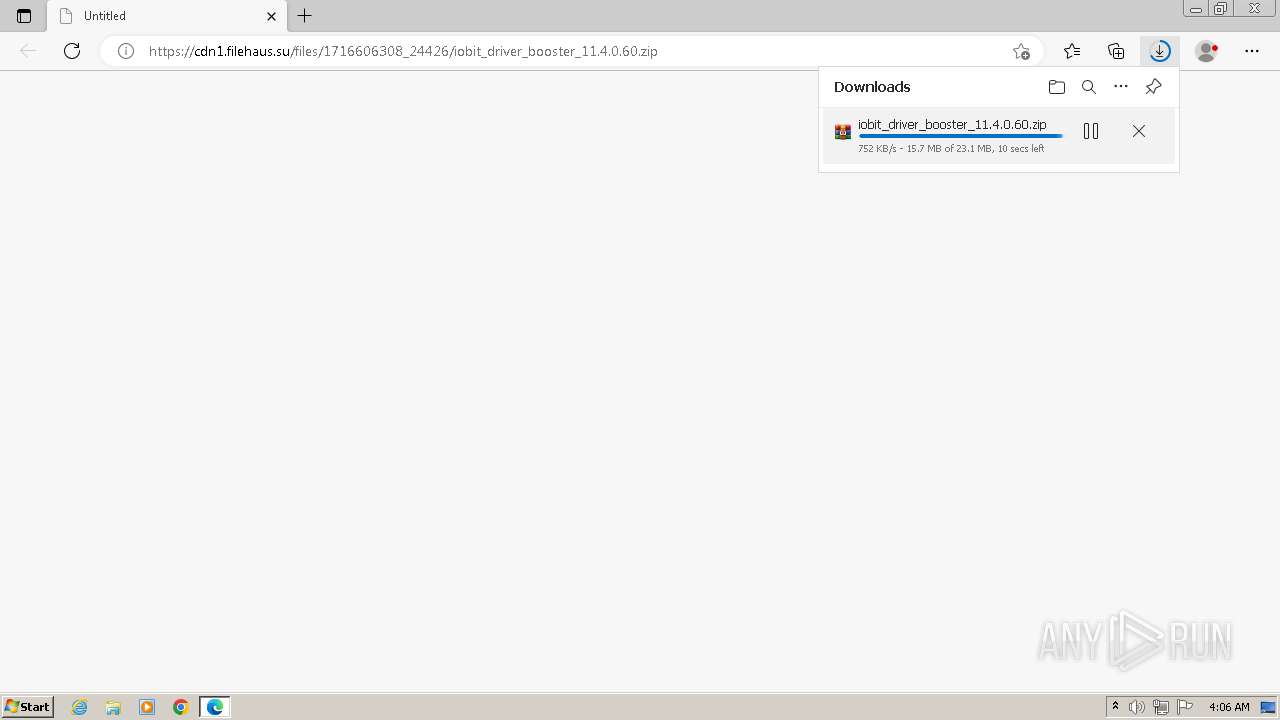Pin the Downloads panel
Image resolution: width=1280 pixels, height=720 pixels.
(x=1153, y=87)
